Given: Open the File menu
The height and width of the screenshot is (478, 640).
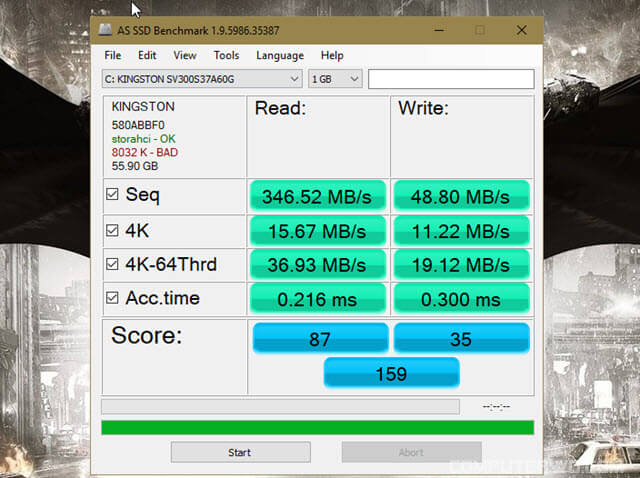Looking at the screenshot, I should 113,56.
